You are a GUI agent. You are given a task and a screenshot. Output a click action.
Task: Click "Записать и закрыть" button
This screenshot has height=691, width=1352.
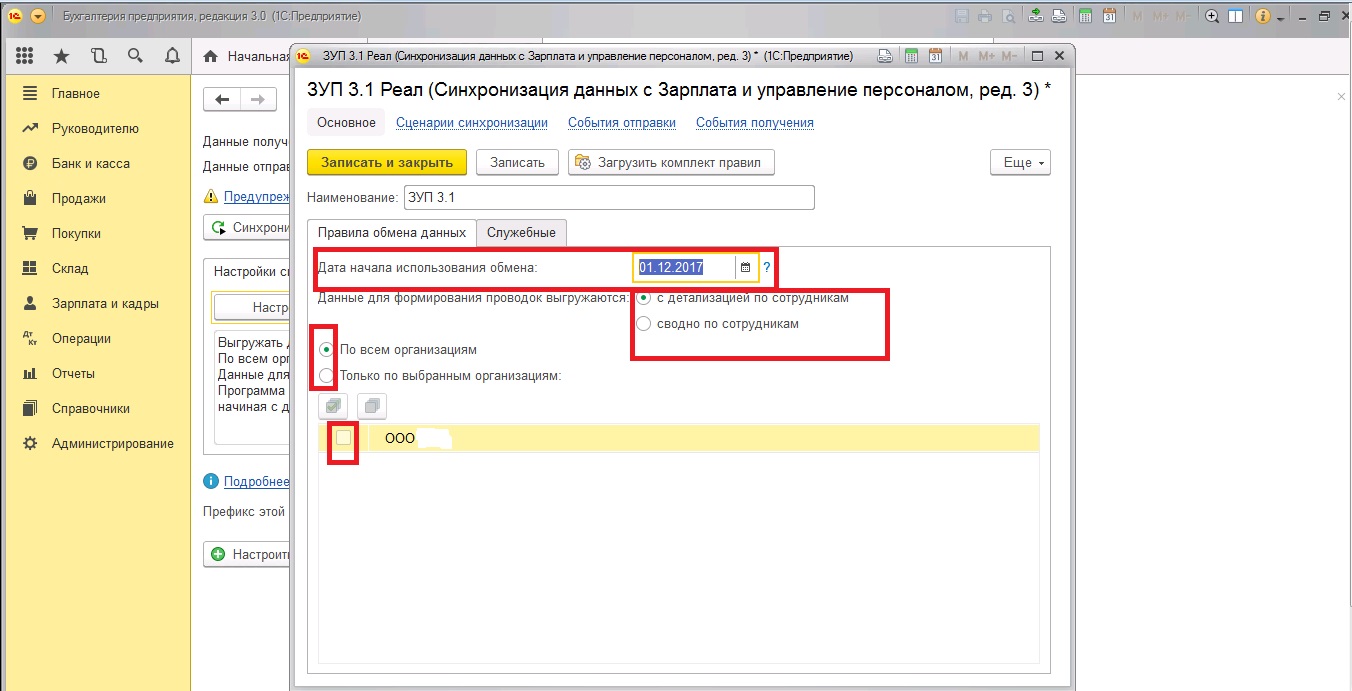(x=387, y=163)
